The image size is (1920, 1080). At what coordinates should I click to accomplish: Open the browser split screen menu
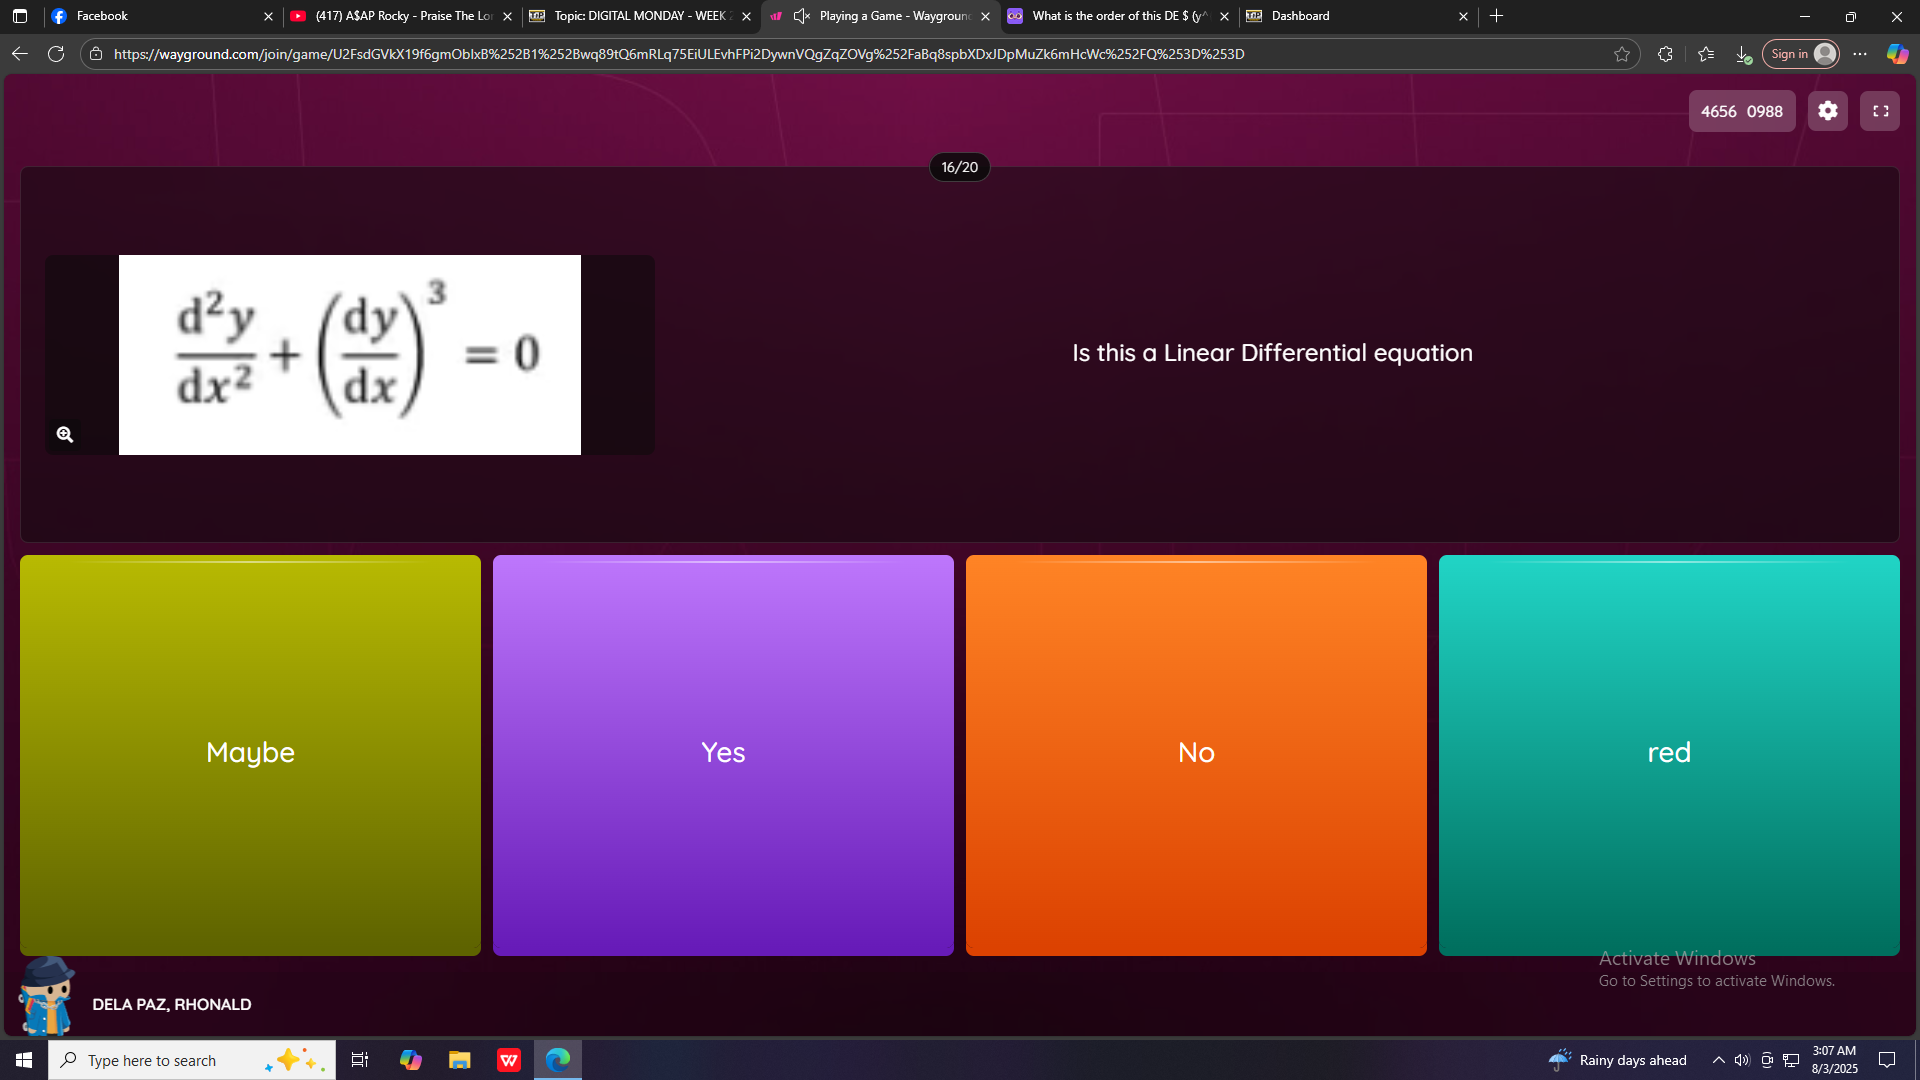tap(1666, 54)
